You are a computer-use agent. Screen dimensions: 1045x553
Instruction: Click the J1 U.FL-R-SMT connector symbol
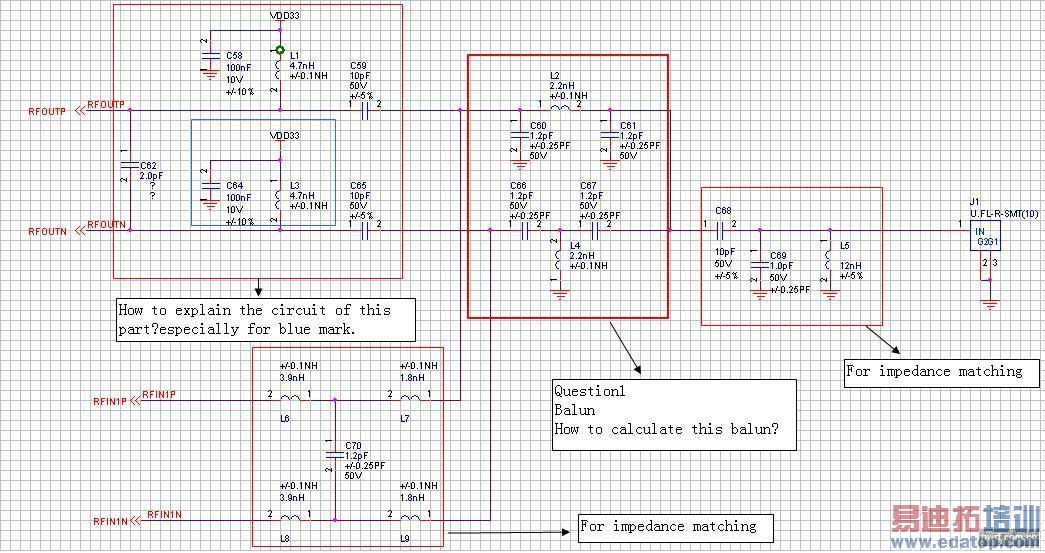(985, 237)
